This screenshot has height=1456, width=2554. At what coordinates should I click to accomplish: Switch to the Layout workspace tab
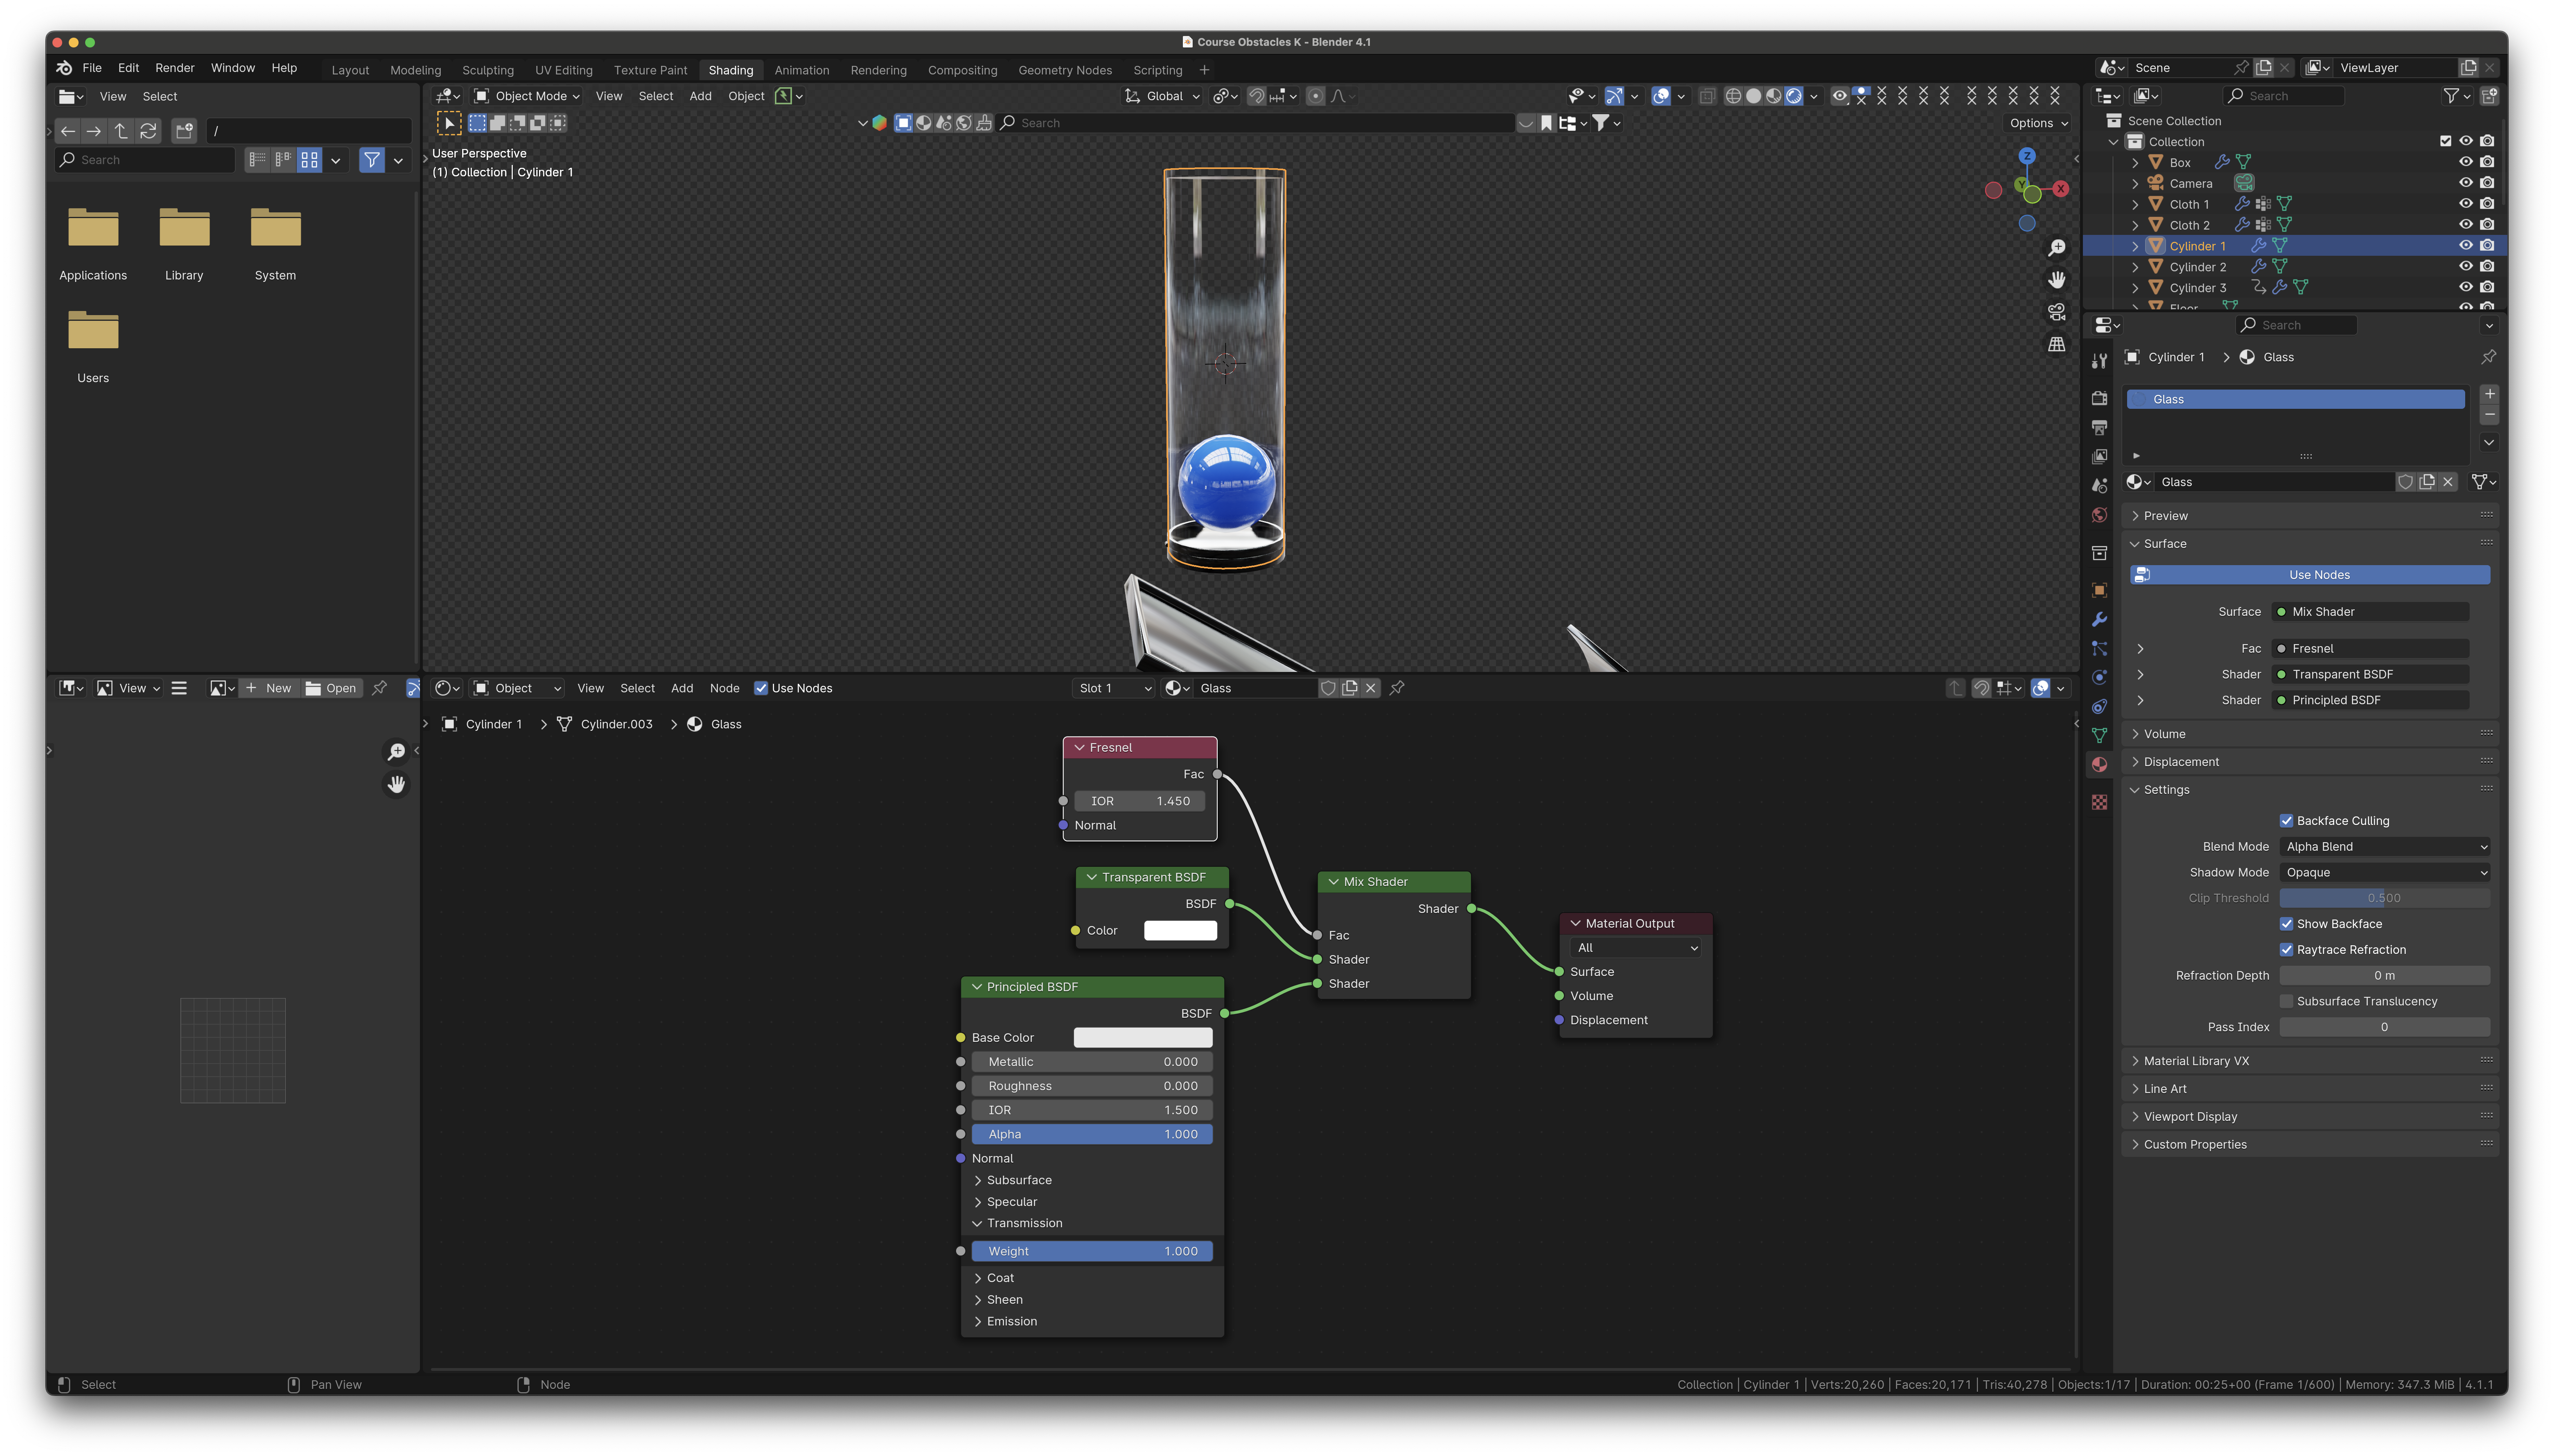point(350,70)
